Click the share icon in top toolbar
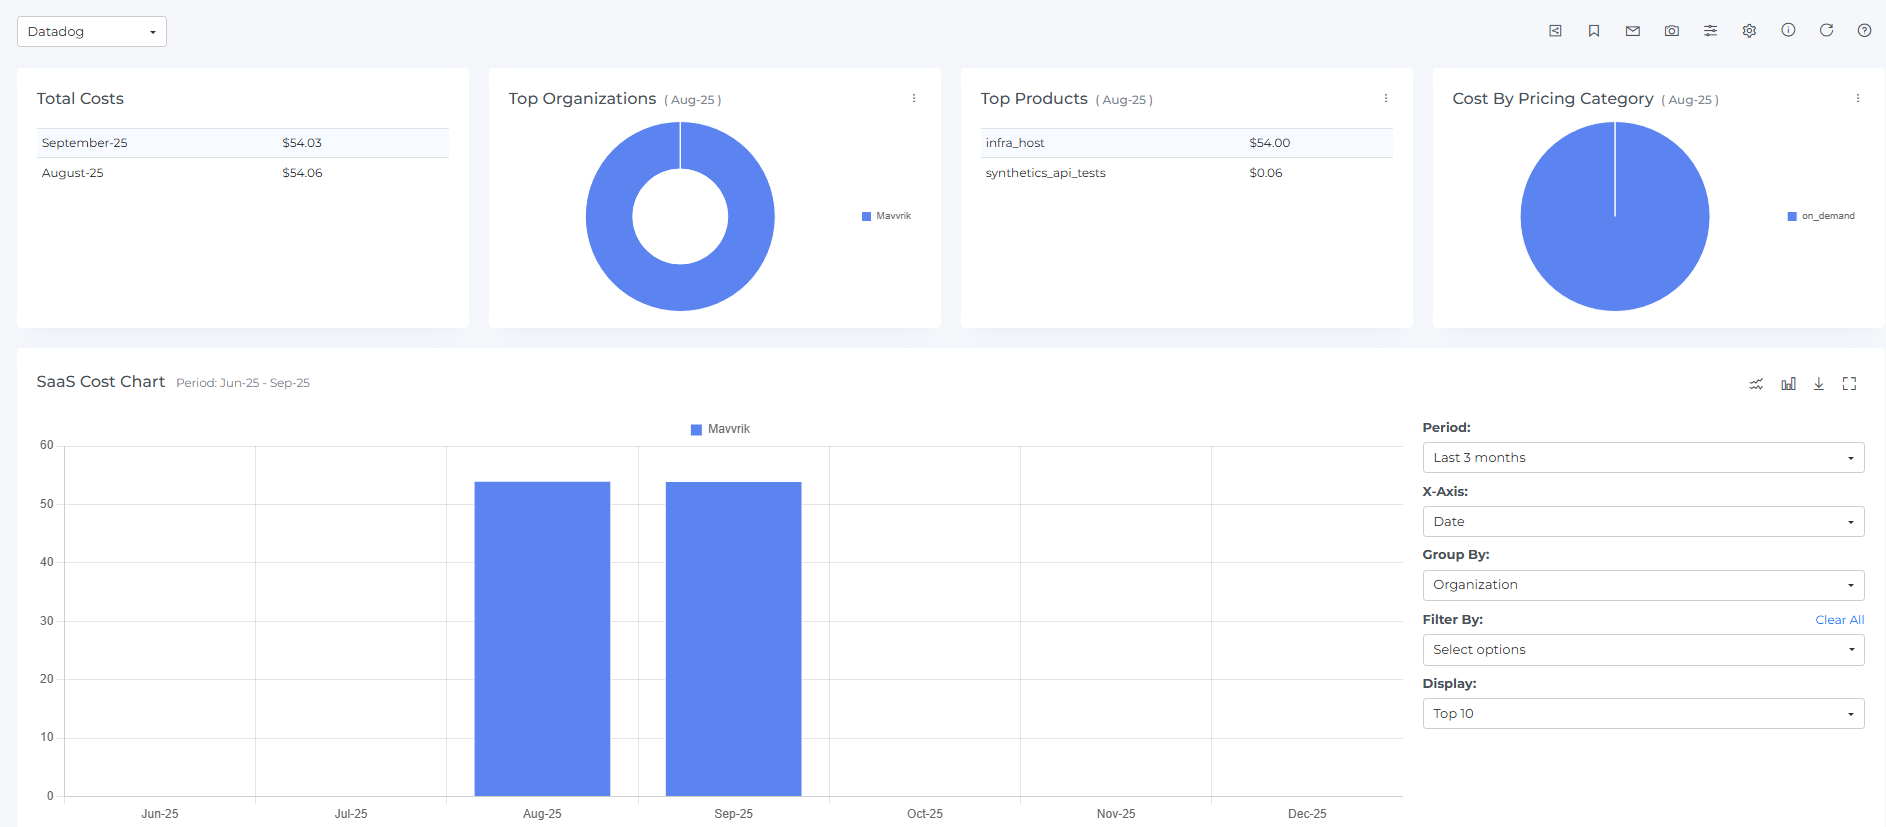Screen dimensions: 1886x827 [x=1555, y=31]
